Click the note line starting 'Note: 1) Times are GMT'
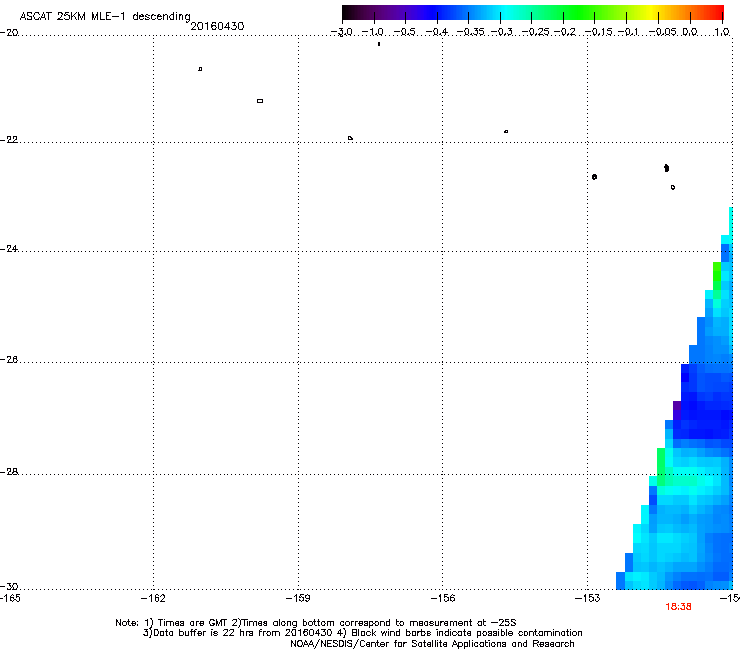 point(316,623)
